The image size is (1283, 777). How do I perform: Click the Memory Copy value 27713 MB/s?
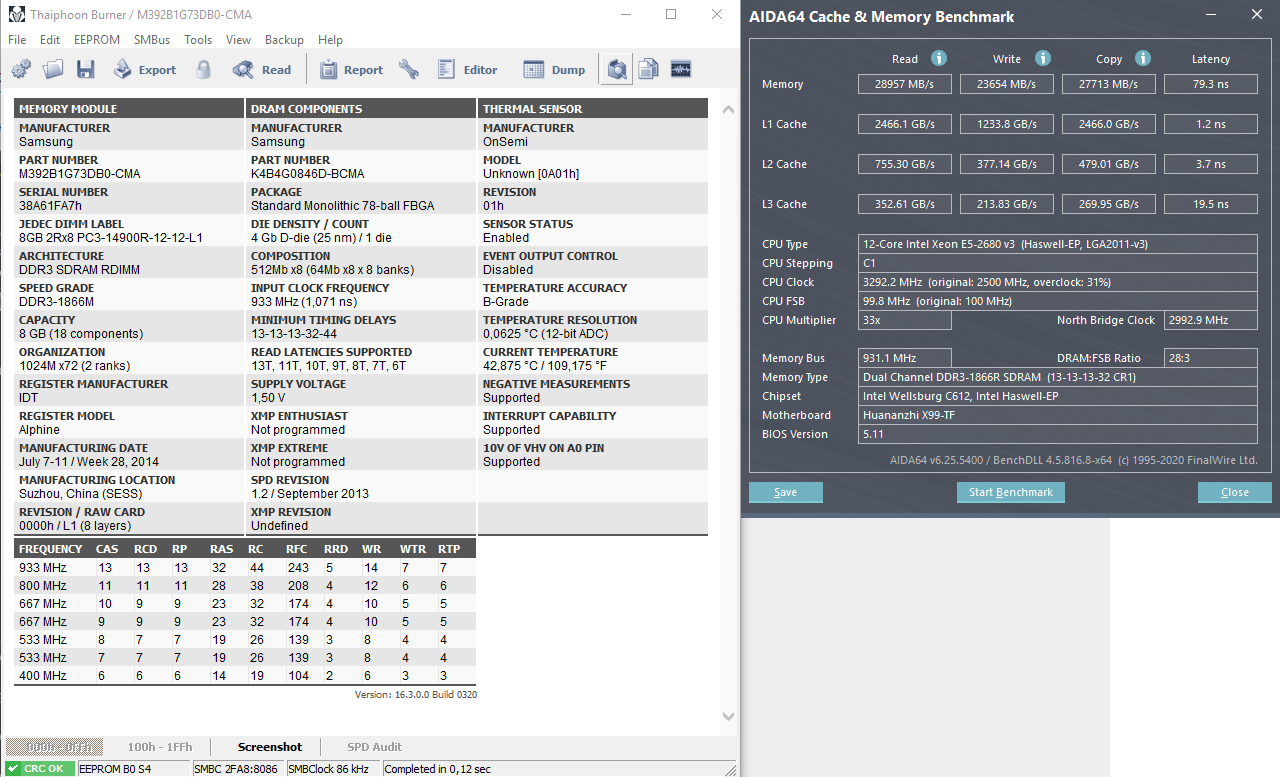tap(1109, 84)
